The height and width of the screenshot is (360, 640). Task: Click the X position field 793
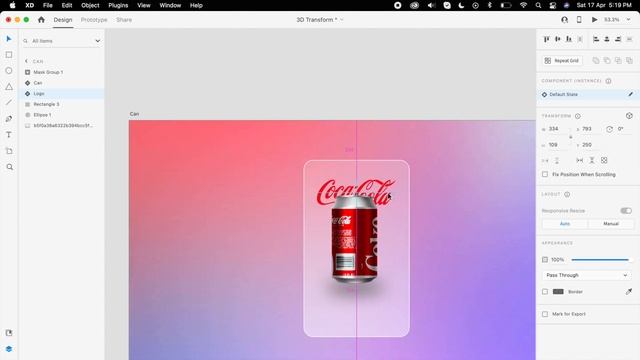(590, 129)
